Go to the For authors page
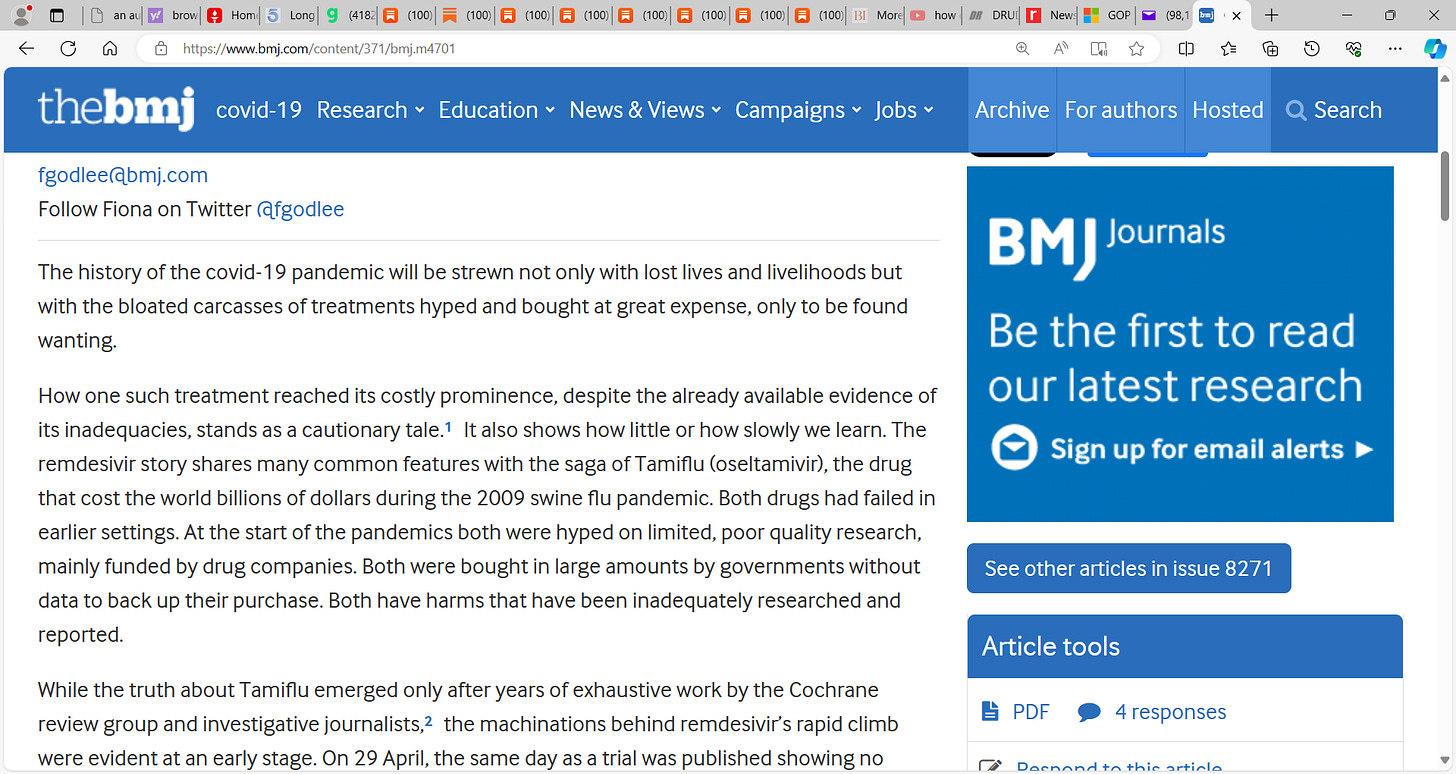Screen dimensions: 1456x774 click(x=1121, y=110)
